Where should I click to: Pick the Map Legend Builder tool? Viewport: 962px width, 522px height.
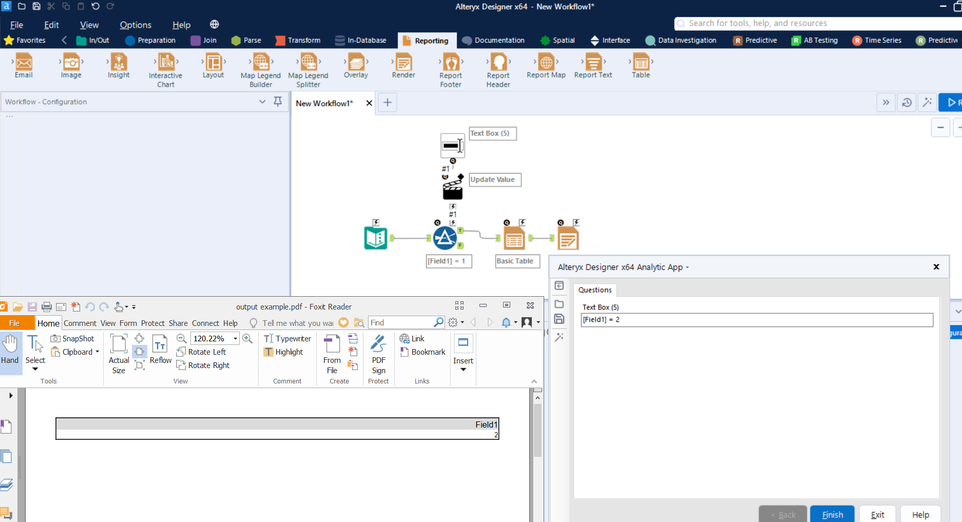(261, 70)
